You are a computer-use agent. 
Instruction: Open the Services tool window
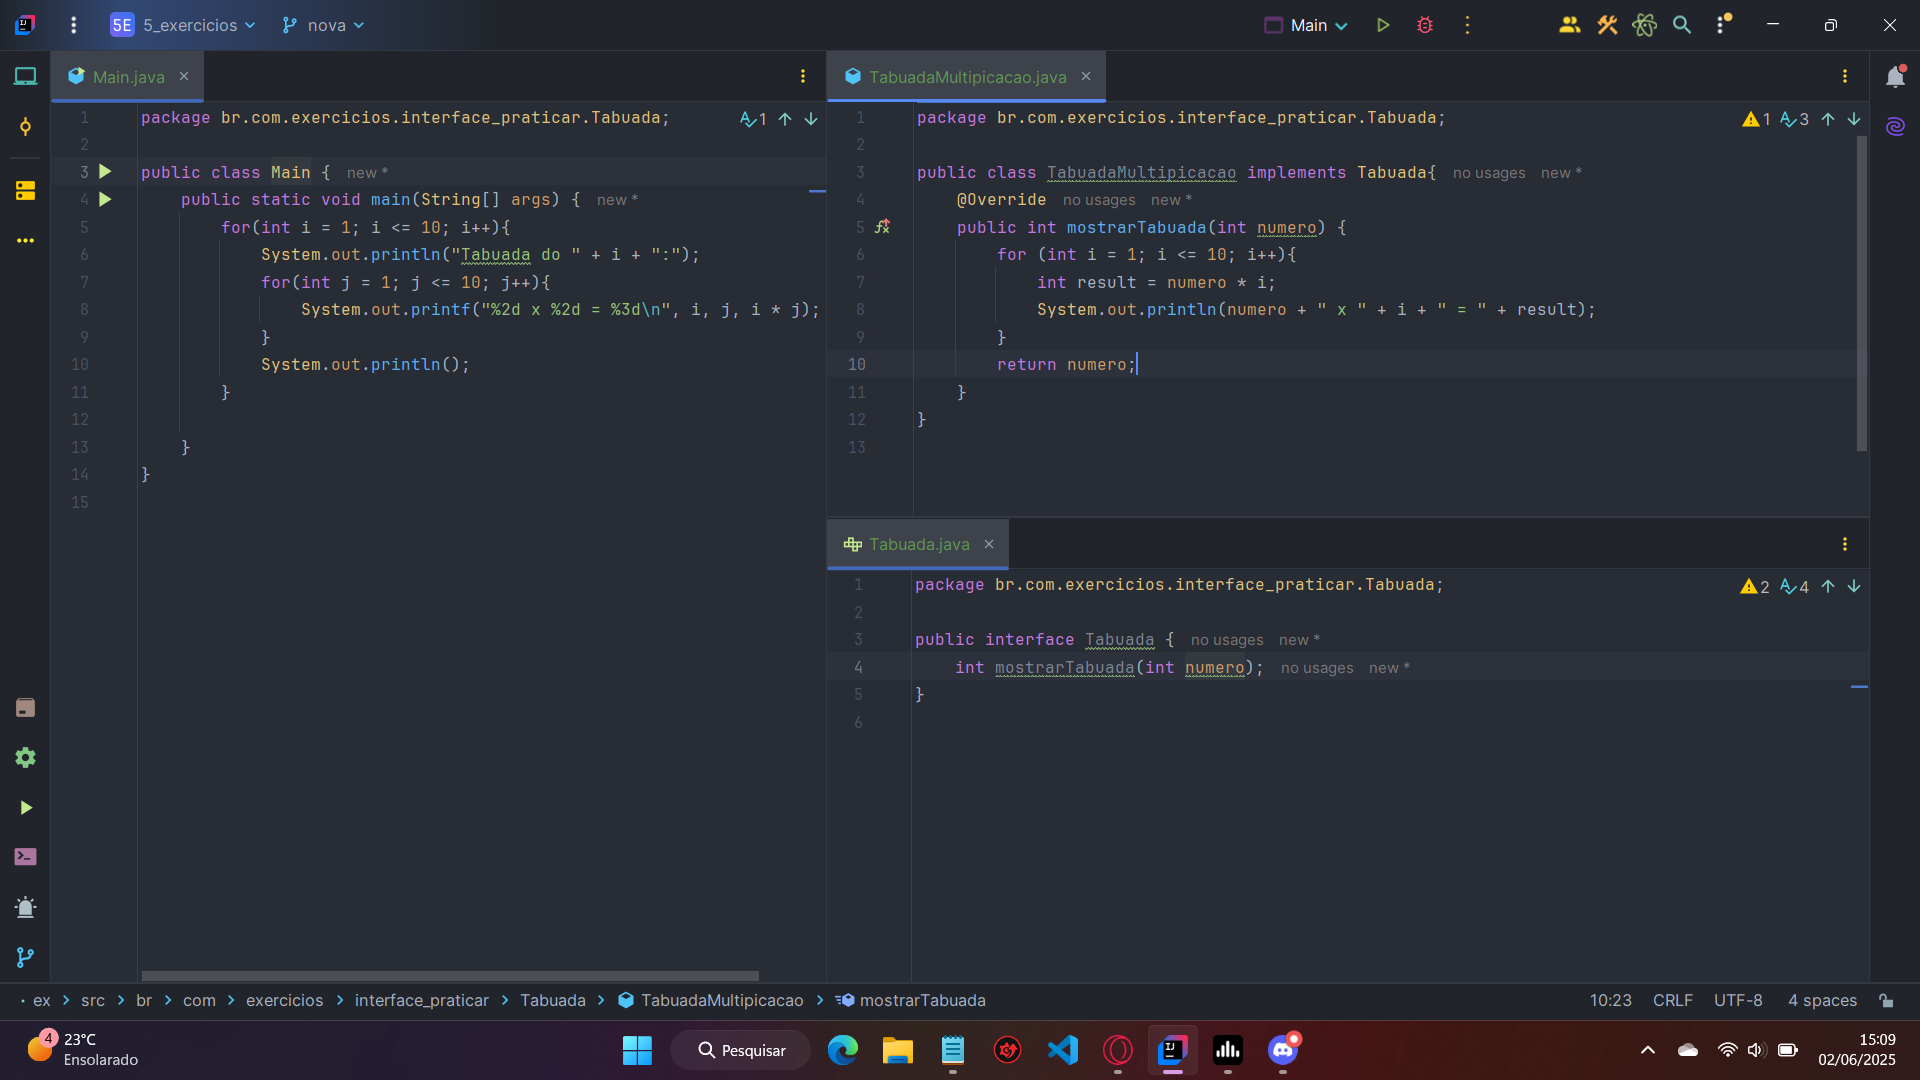coord(25,758)
